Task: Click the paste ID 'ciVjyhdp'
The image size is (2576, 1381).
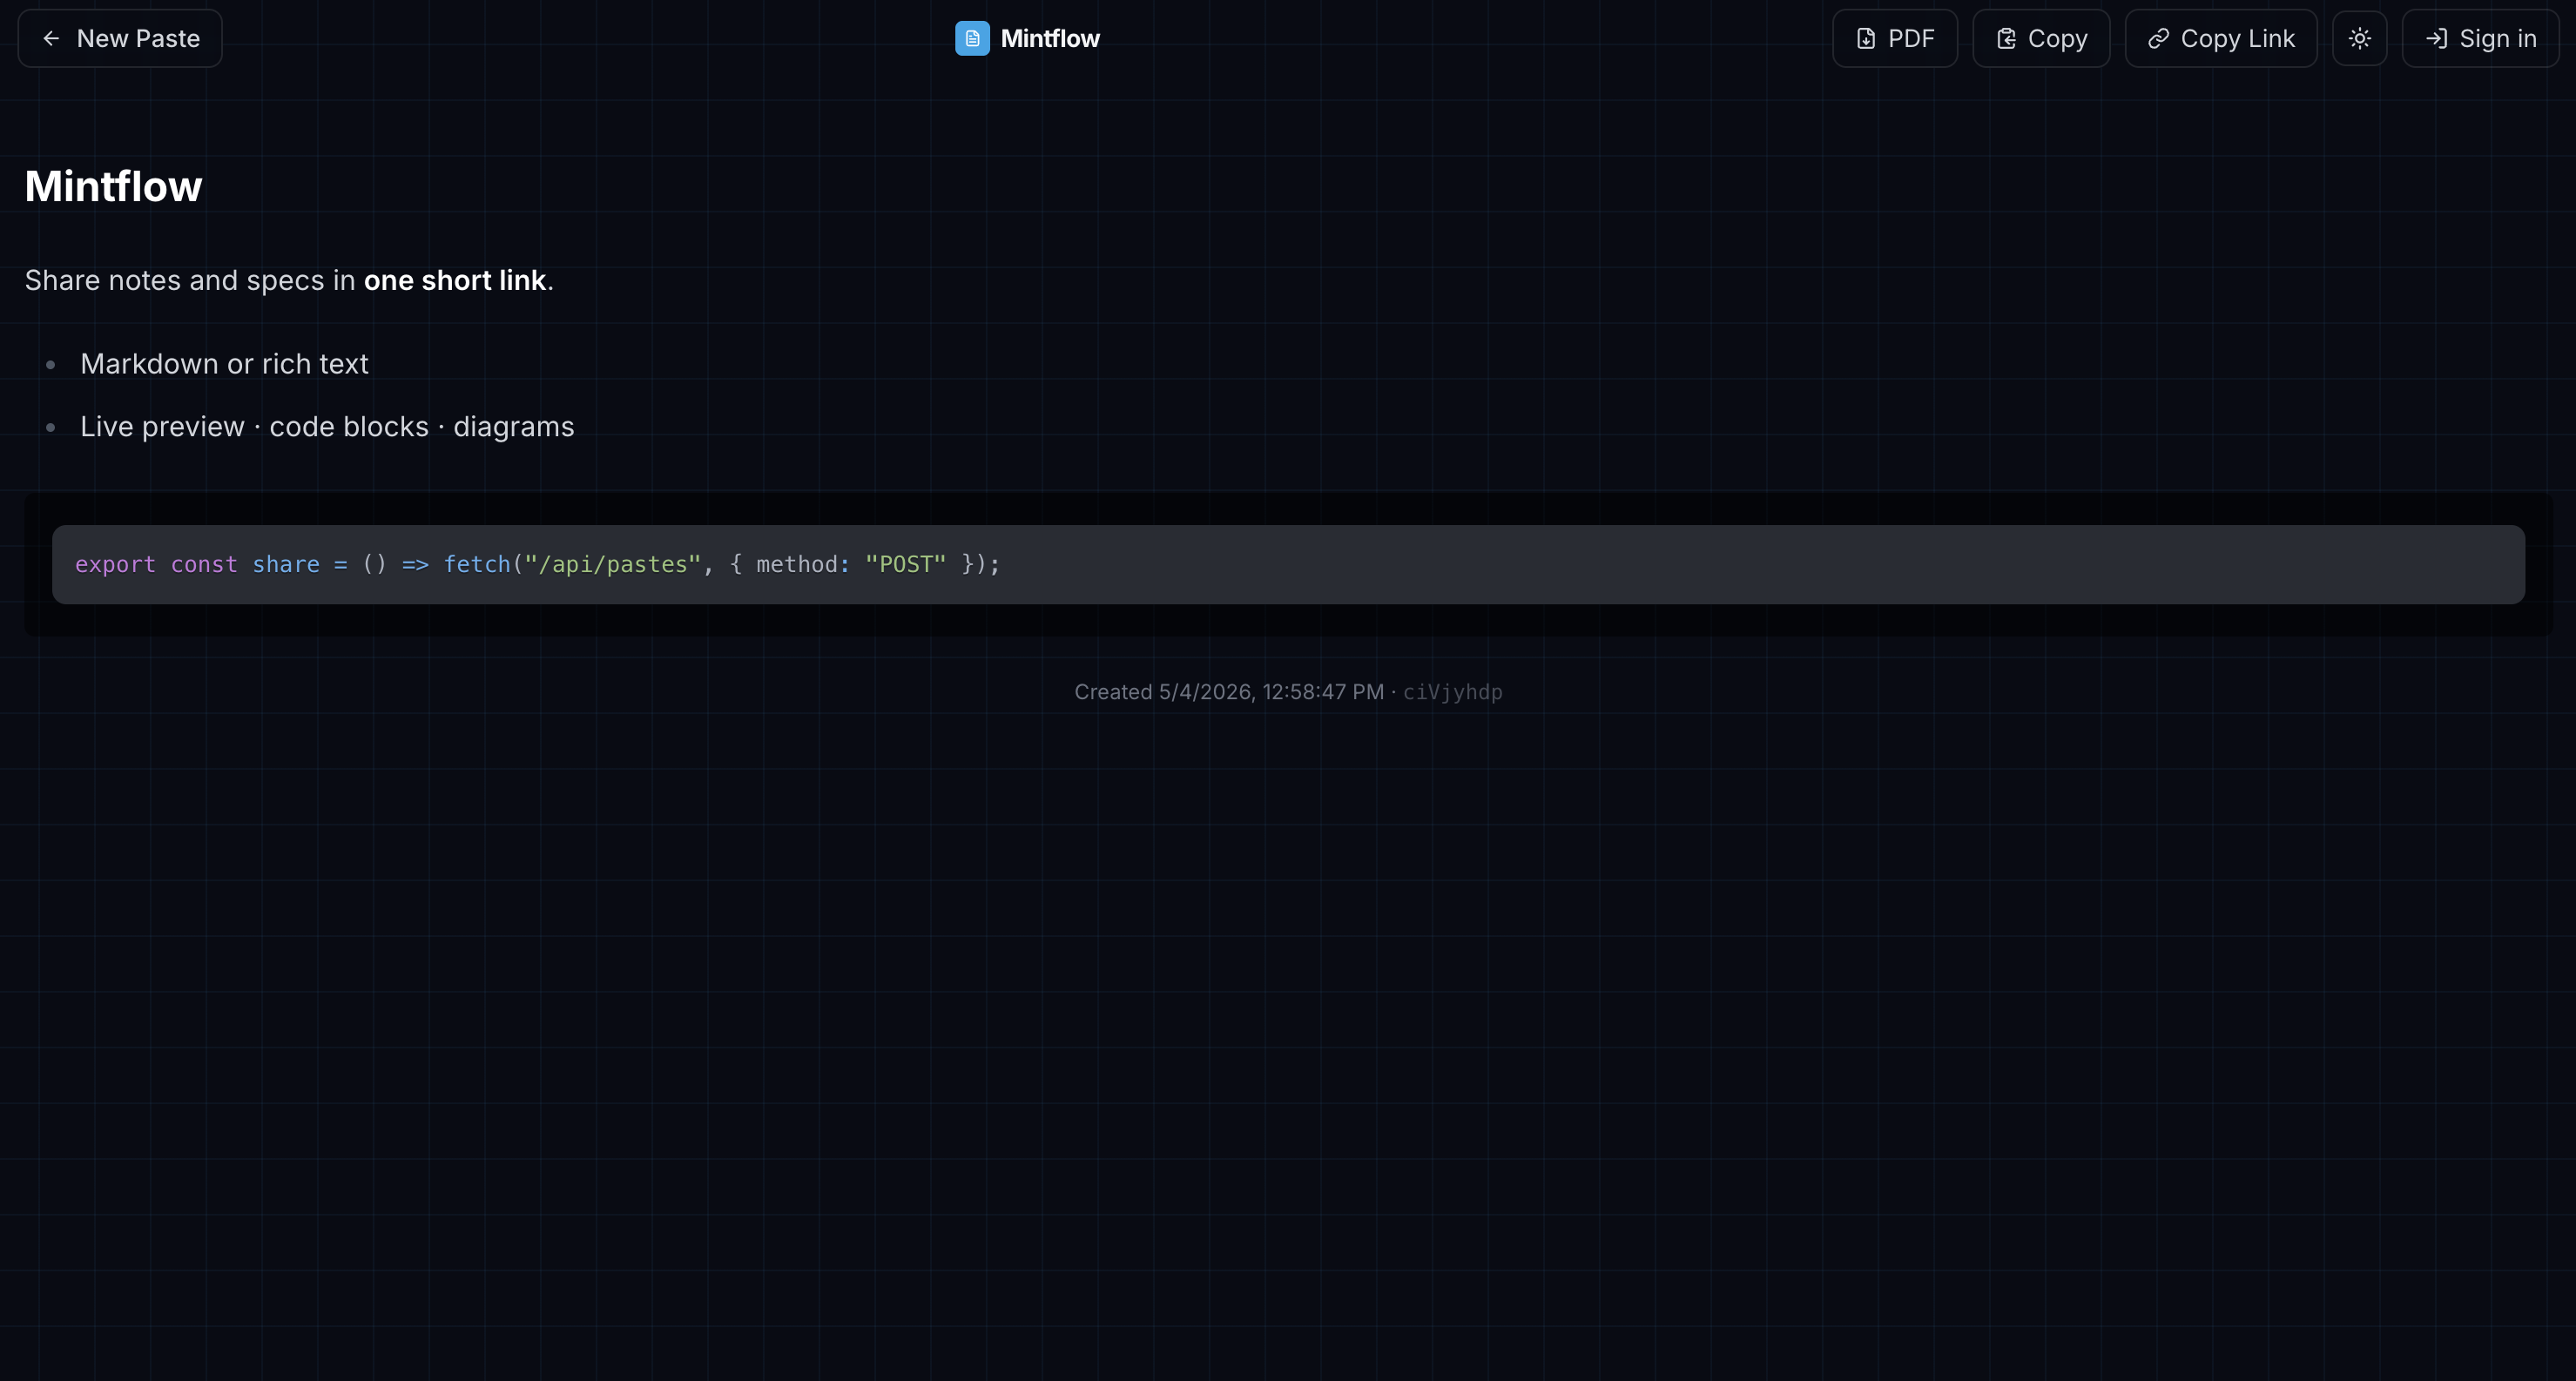Action: (1452, 692)
